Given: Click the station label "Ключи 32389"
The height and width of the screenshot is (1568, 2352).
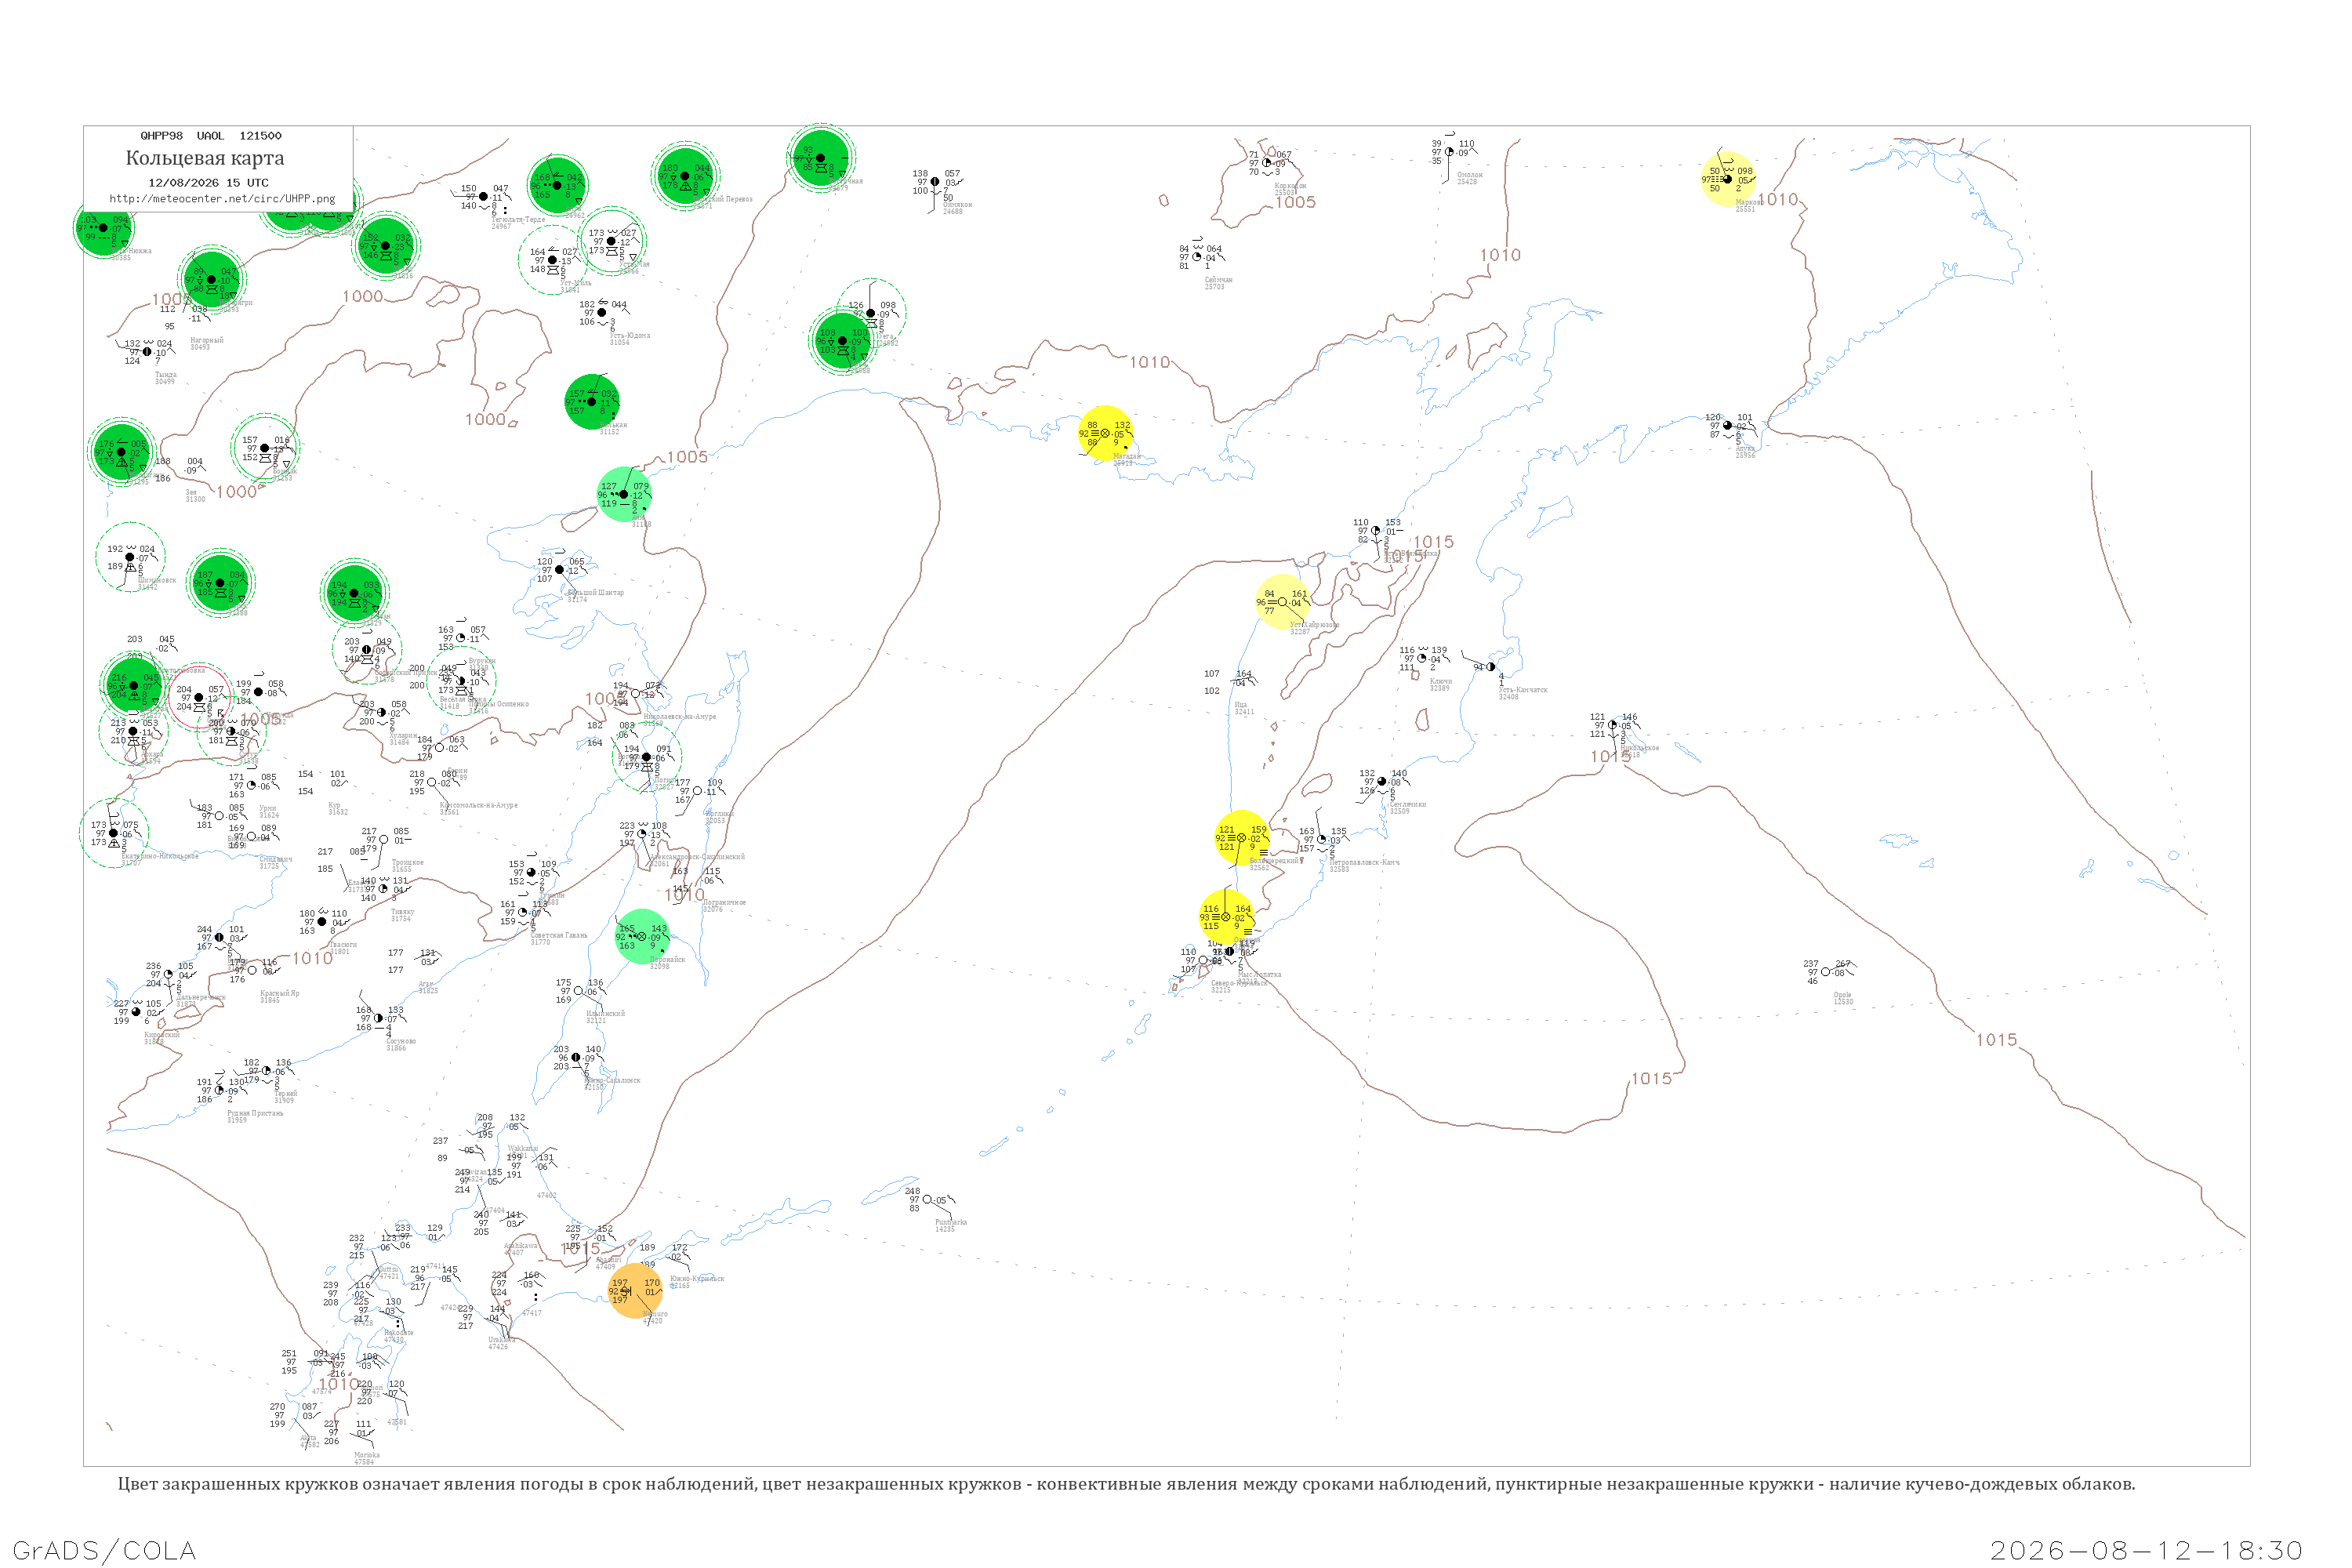Looking at the screenshot, I should (x=1441, y=685).
